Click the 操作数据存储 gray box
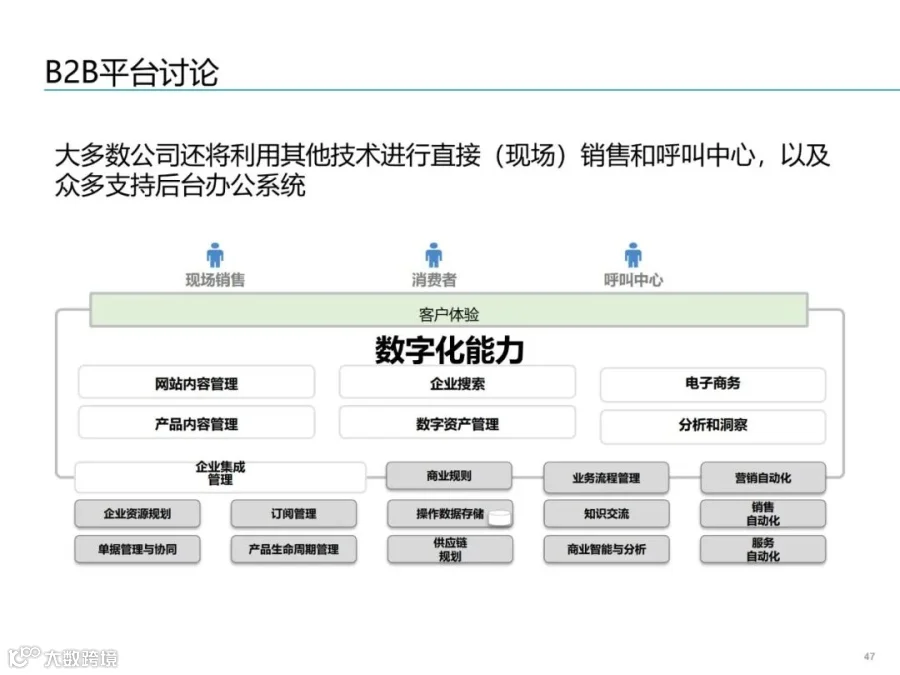 coord(450,514)
